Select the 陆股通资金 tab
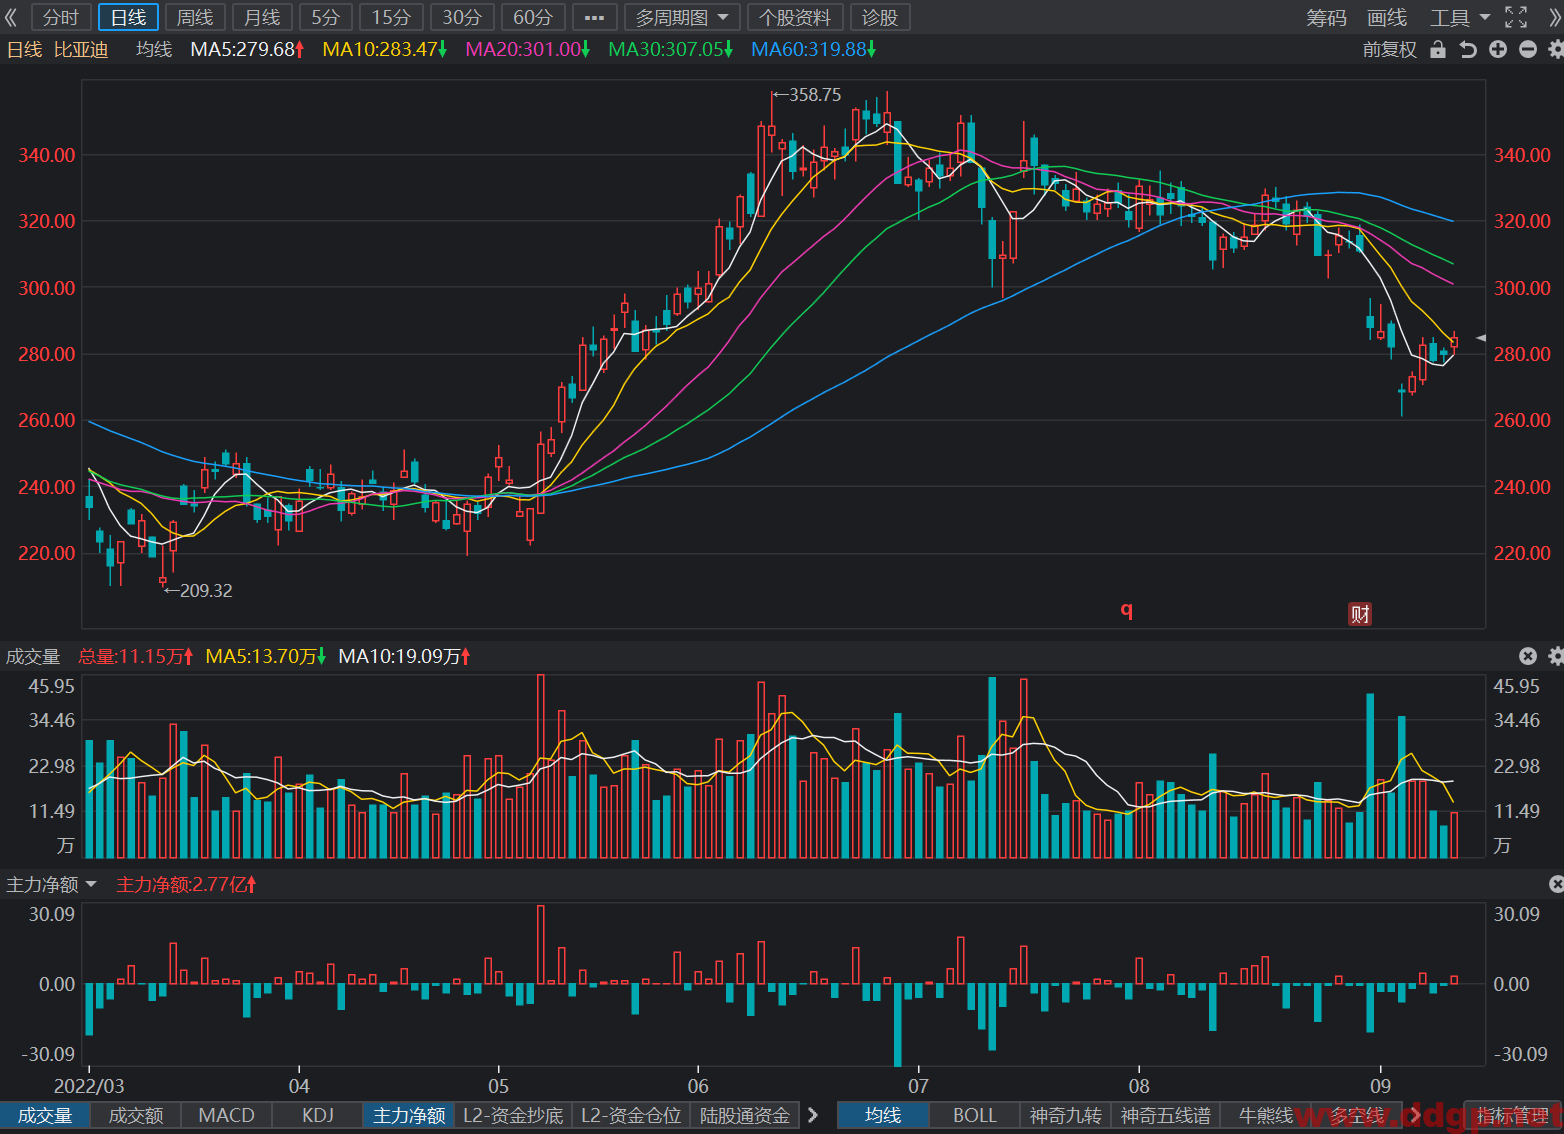 pyautogui.click(x=745, y=1115)
